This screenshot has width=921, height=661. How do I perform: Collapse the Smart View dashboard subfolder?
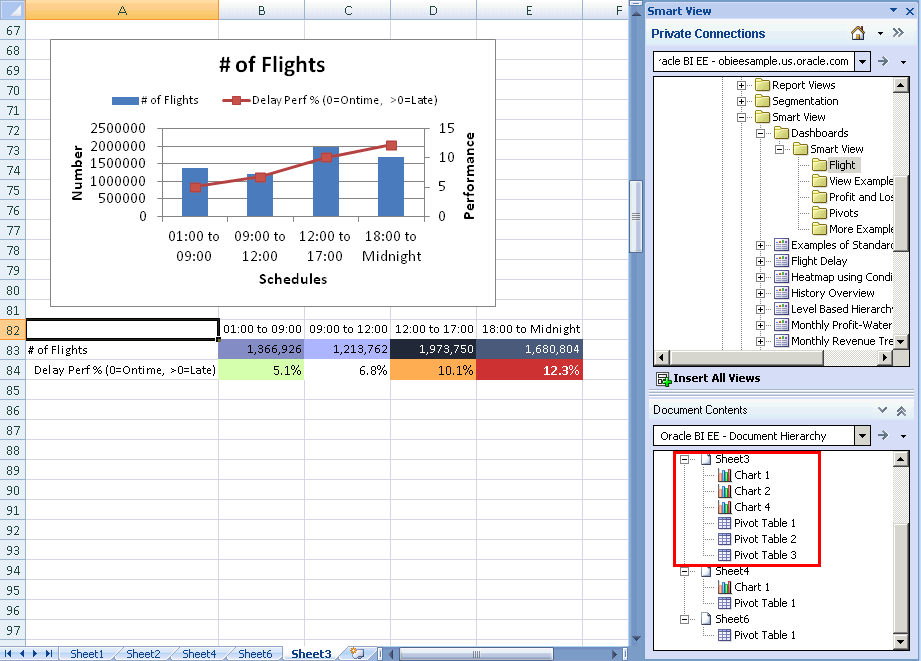pos(779,149)
